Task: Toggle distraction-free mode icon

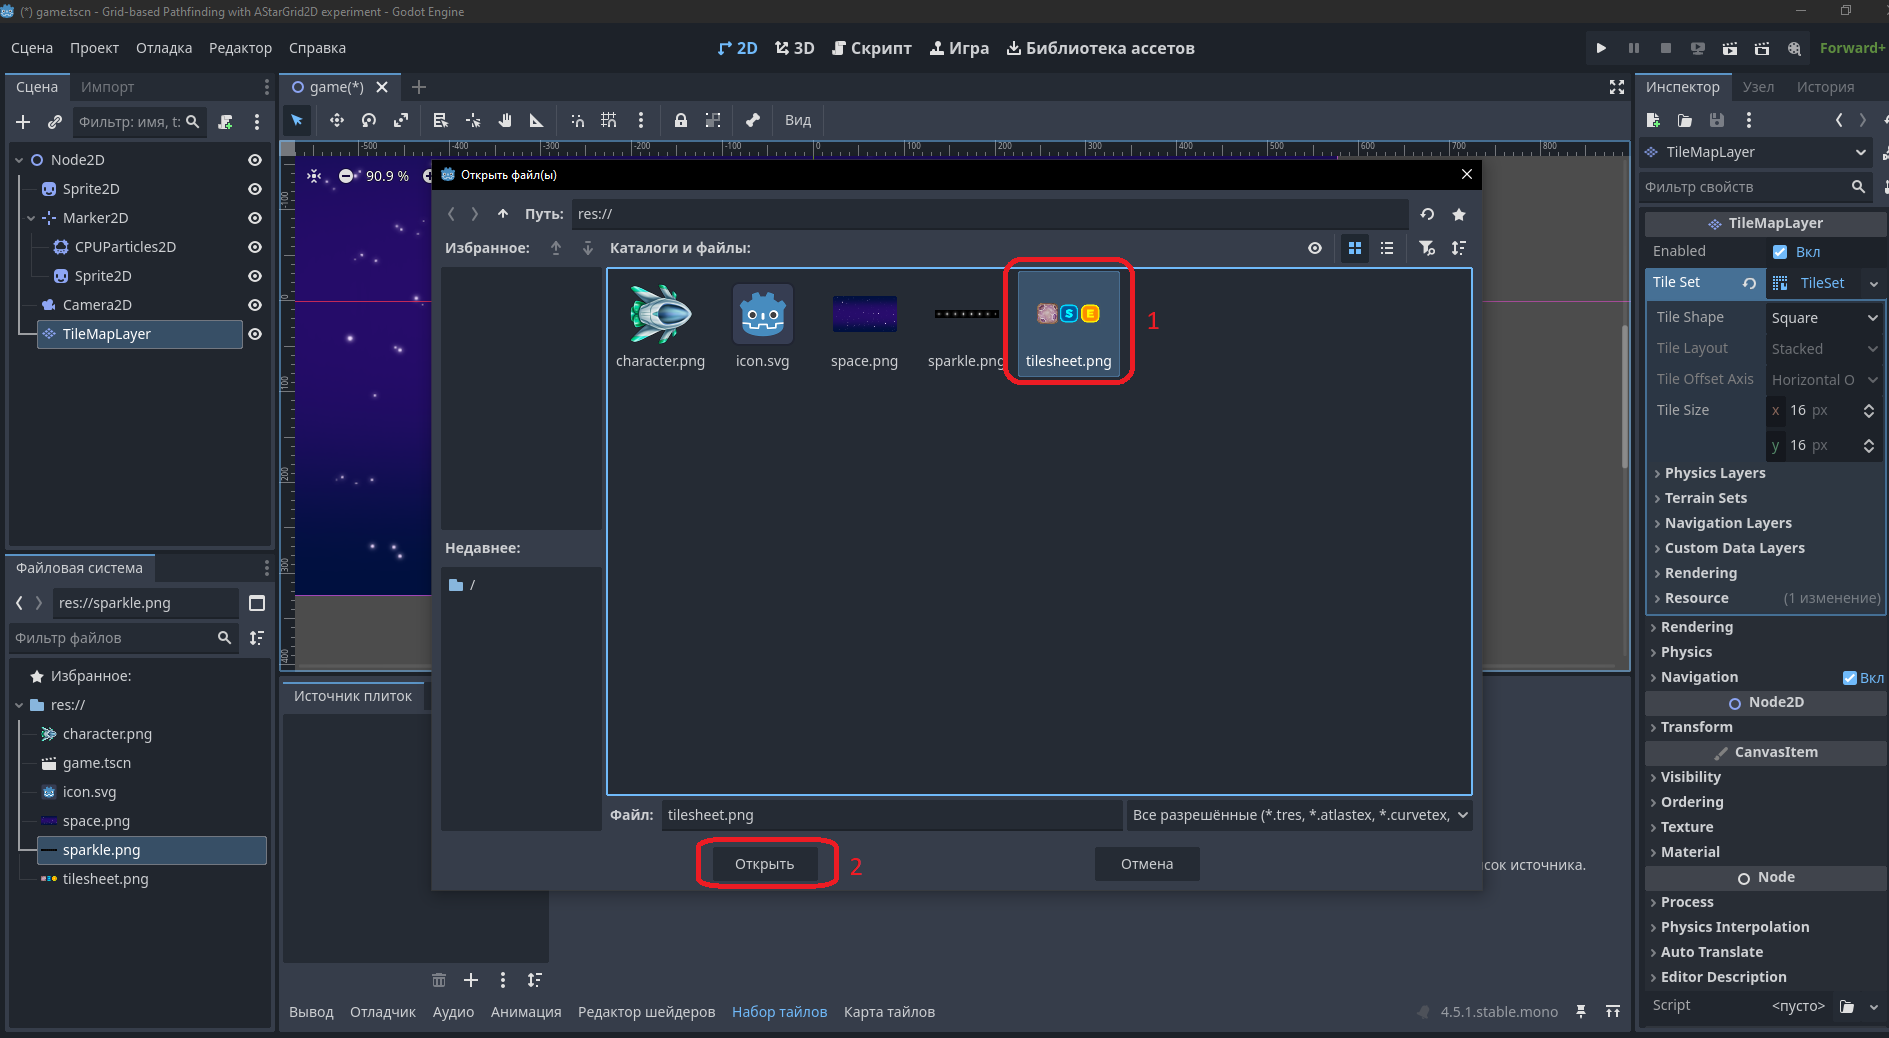Action: click(1617, 87)
